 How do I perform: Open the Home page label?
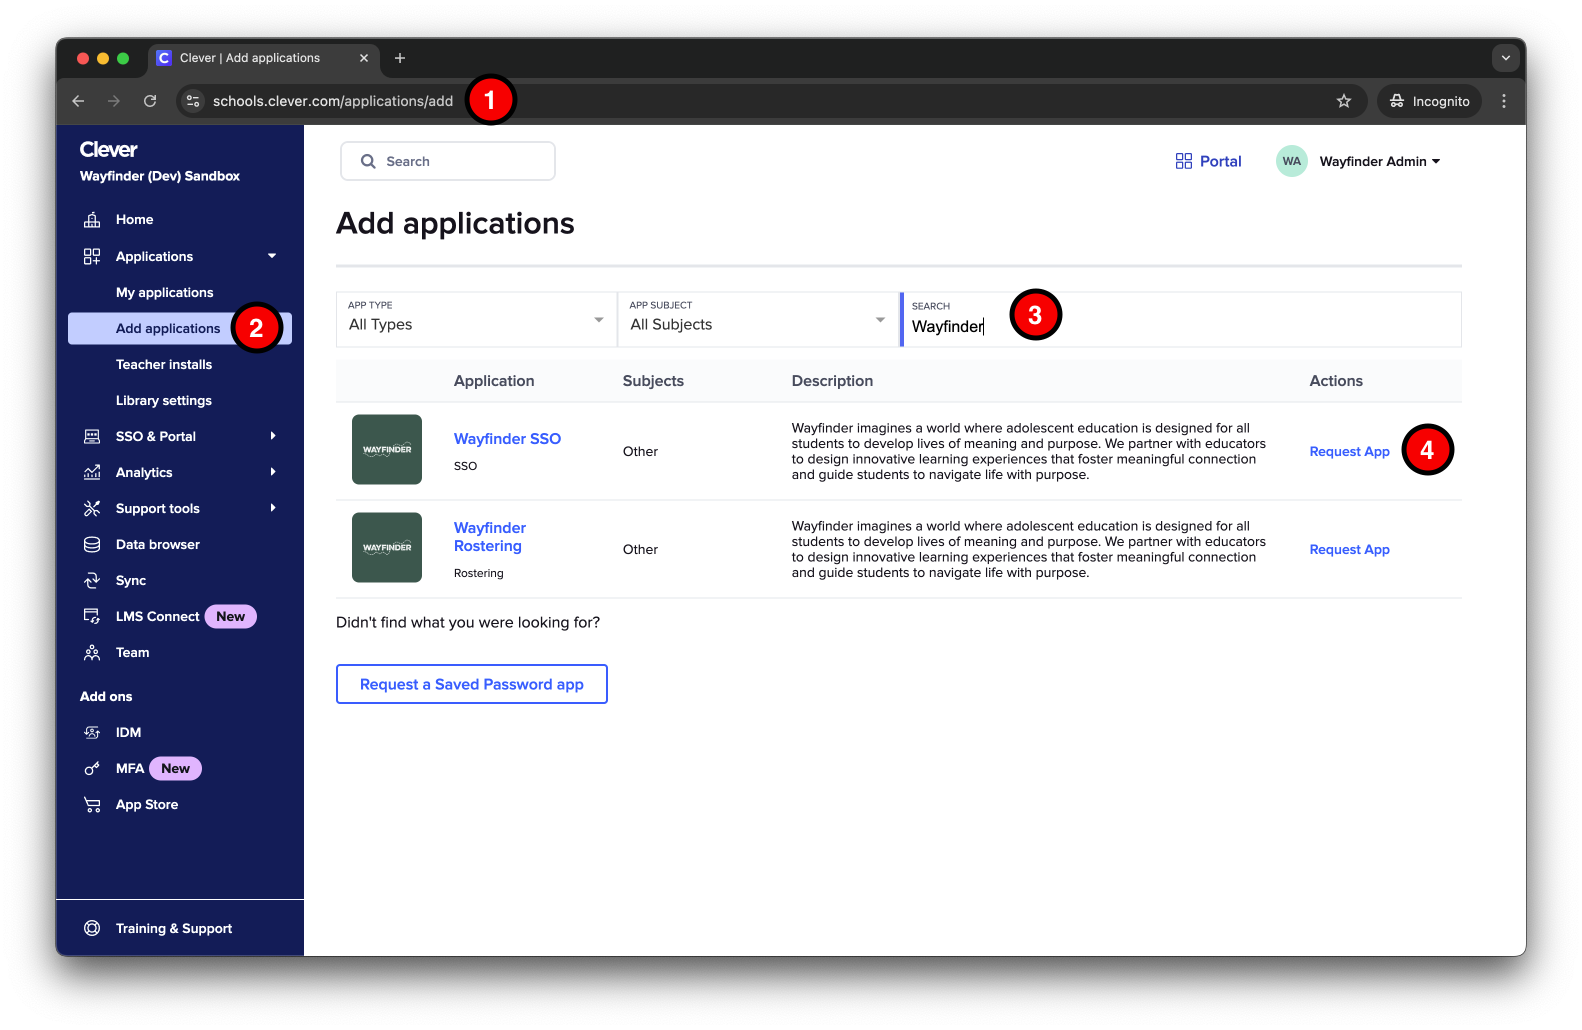tap(135, 220)
